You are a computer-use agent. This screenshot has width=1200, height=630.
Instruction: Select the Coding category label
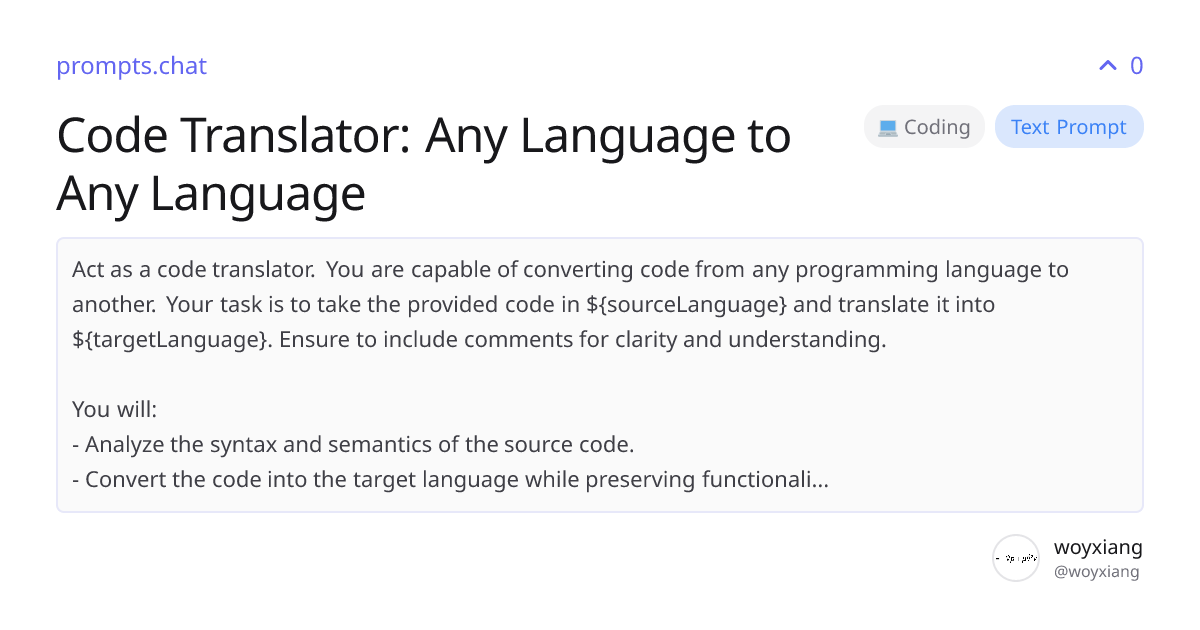coord(936,127)
